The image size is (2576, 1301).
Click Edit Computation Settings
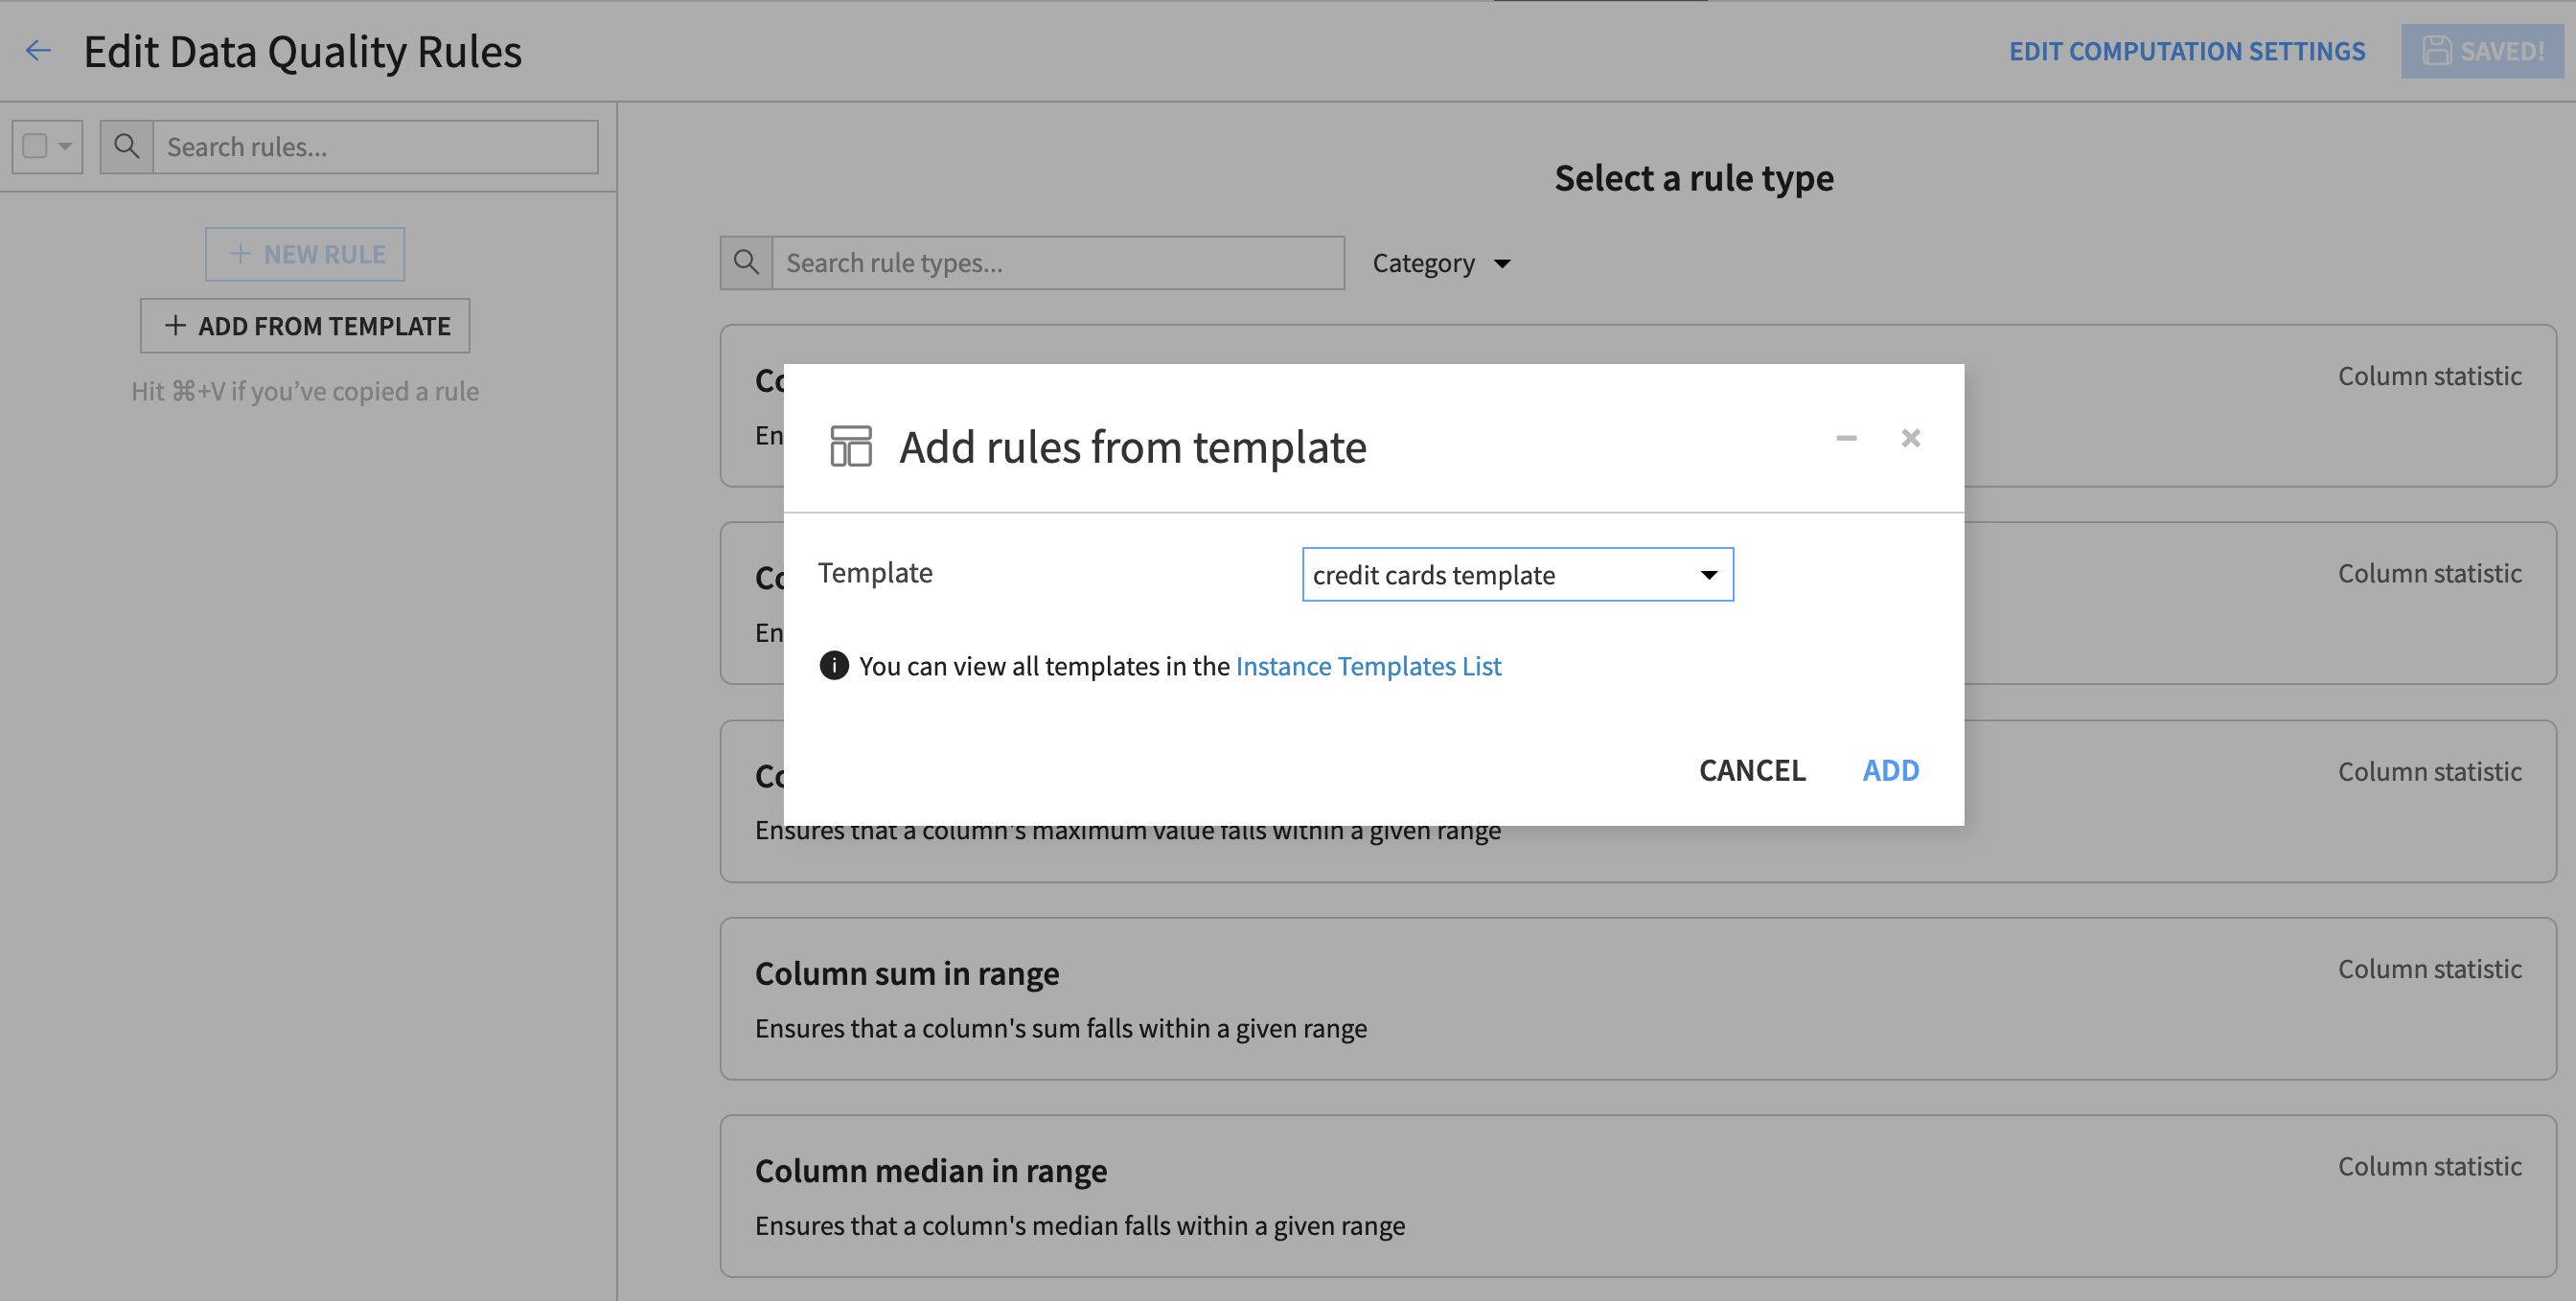pyautogui.click(x=2187, y=51)
